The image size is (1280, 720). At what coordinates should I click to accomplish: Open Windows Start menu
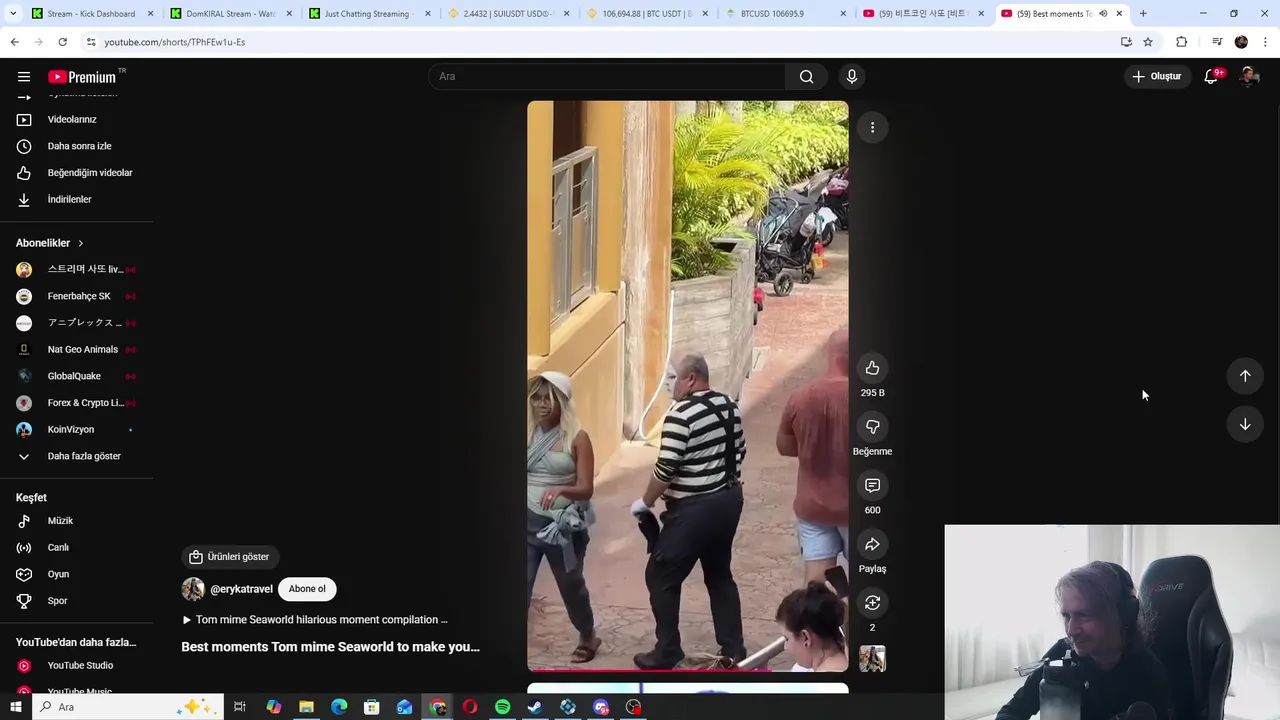(x=15, y=707)
